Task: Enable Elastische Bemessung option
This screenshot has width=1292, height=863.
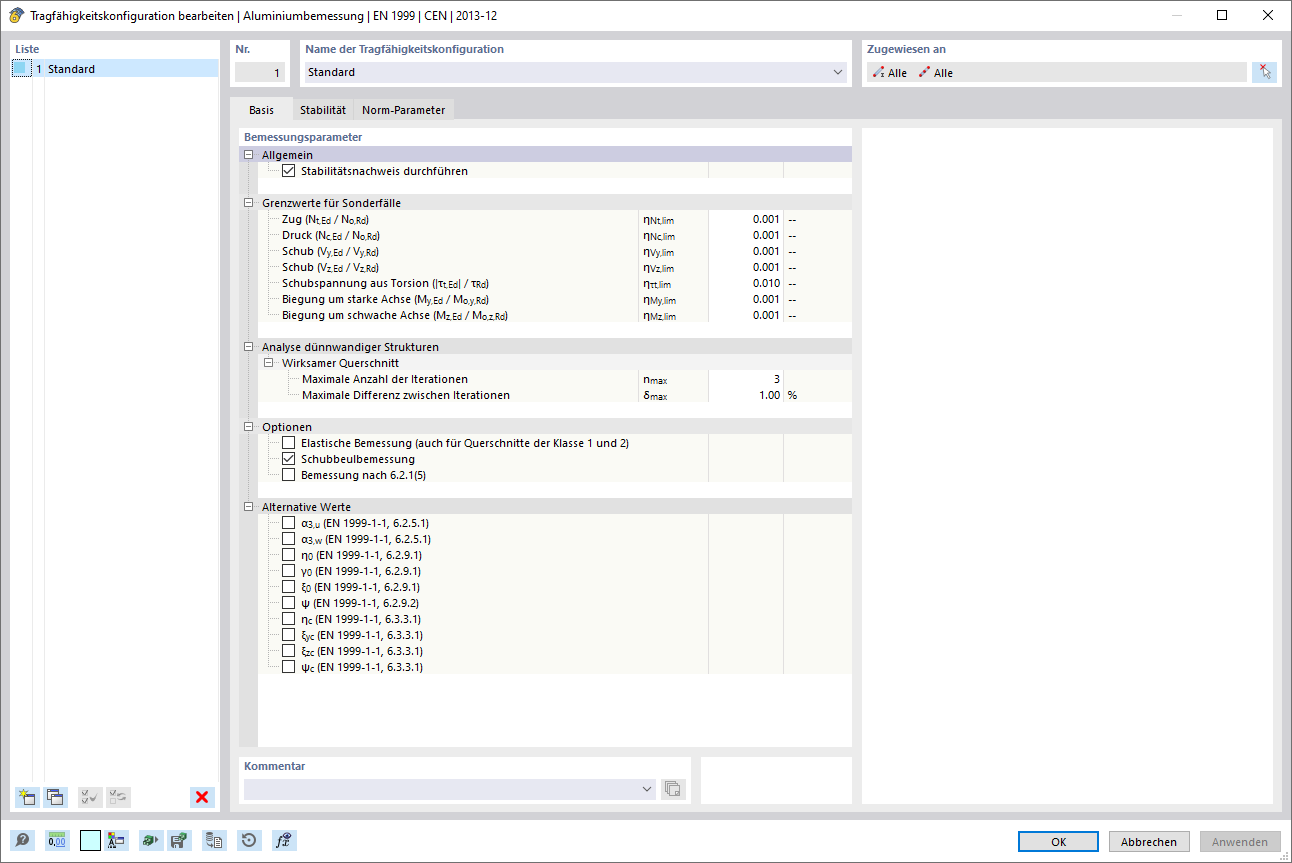Action: tap(289, 443)
